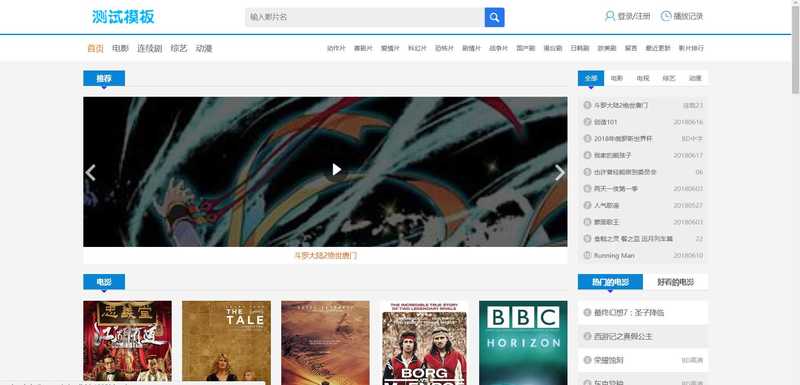
Task: Click the movie title search field
Action: coord(365,17)
